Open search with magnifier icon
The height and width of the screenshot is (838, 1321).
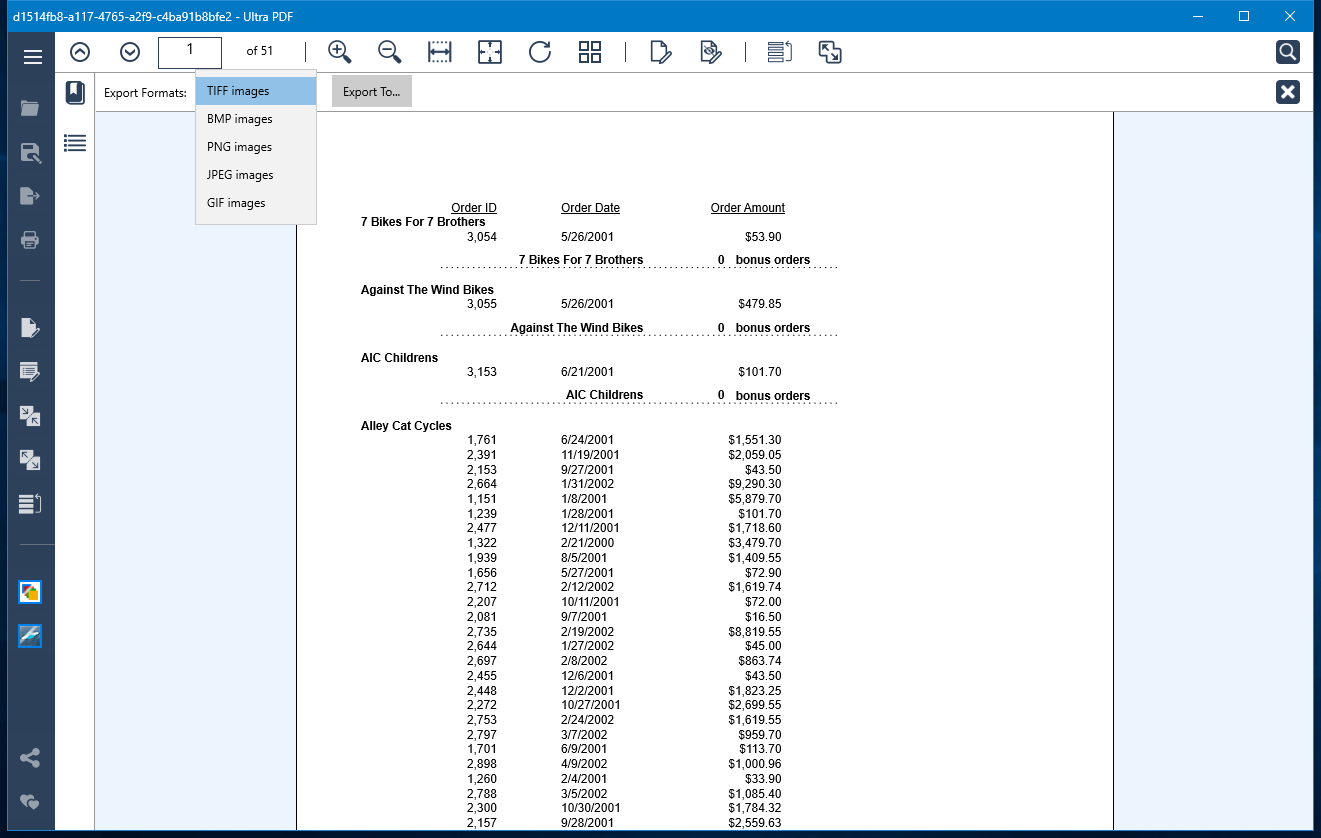[x=1287, y=52]
